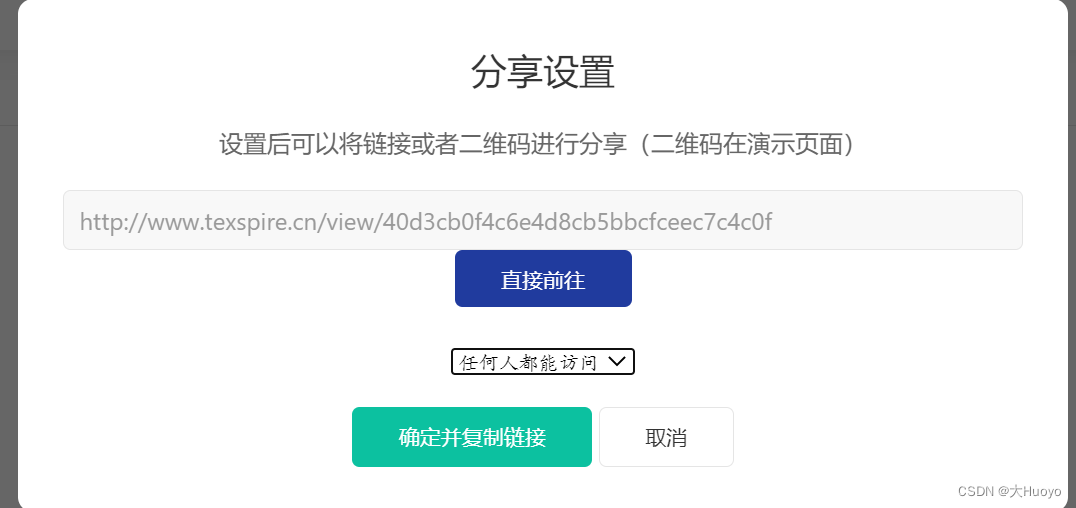Click the 直接前往 button
Viewport: 1076px width, 508px height.
543,279
